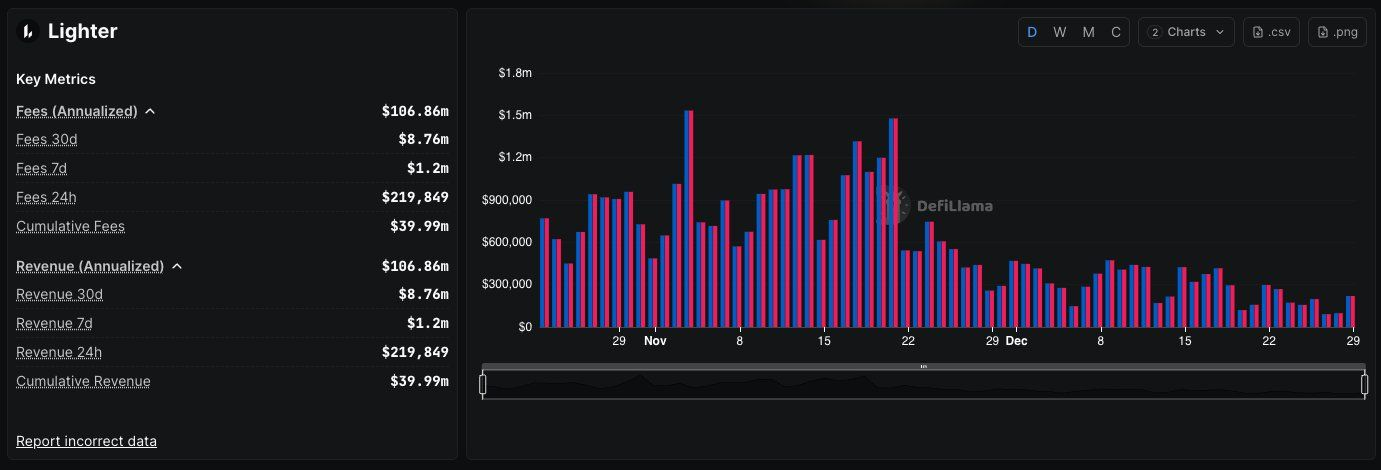Select Cumulative (C) chart view

point(1116,32)
